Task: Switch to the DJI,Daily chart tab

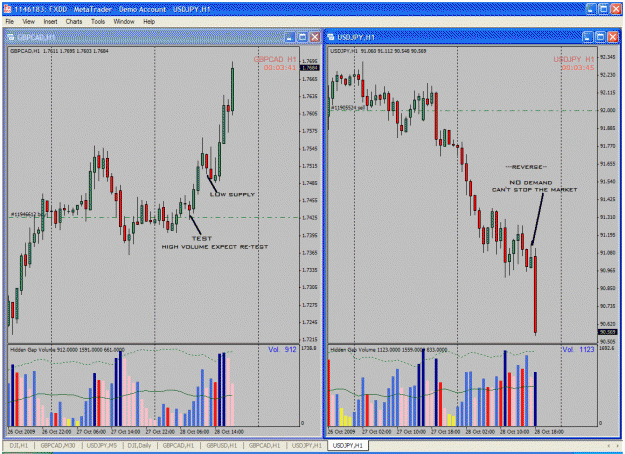Action: click(140, 445)
